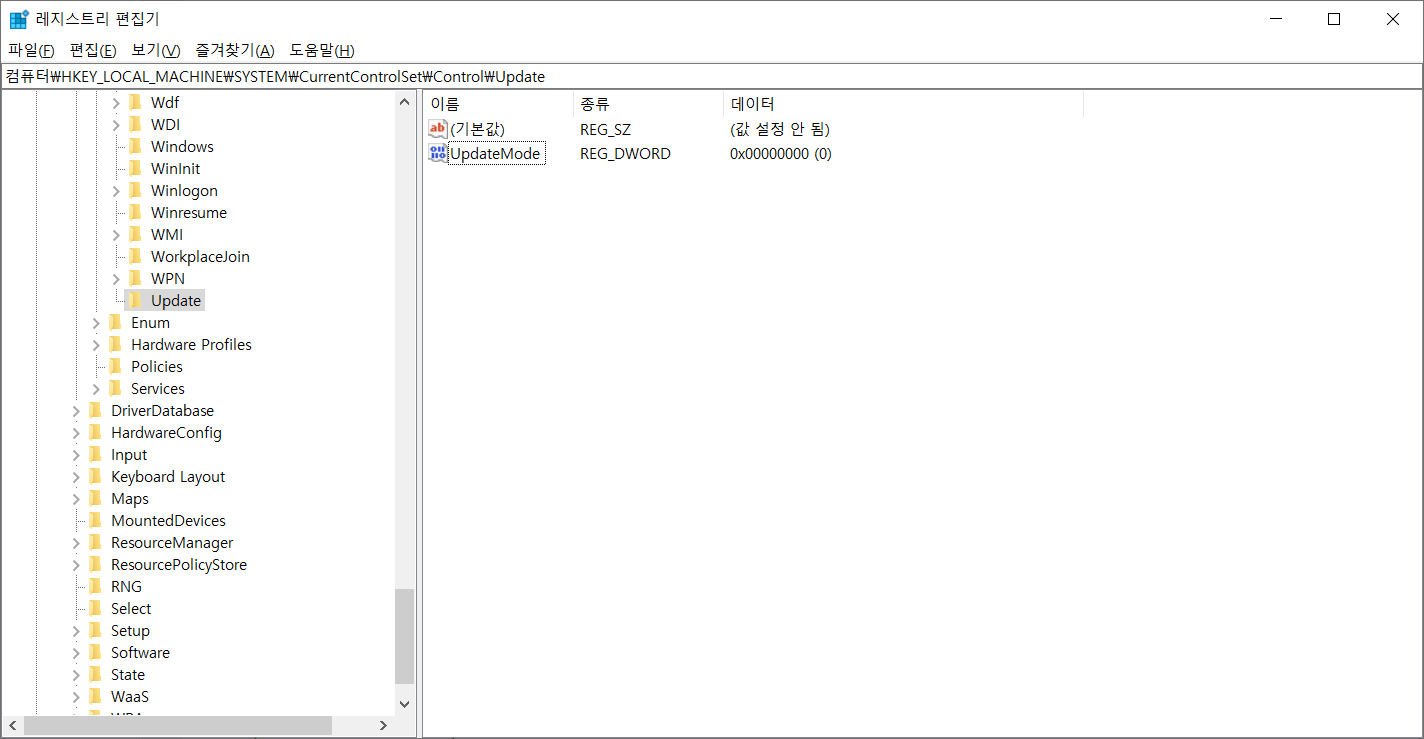Click the tree vertical scrollbar thumb

click(x=404, y=635)
